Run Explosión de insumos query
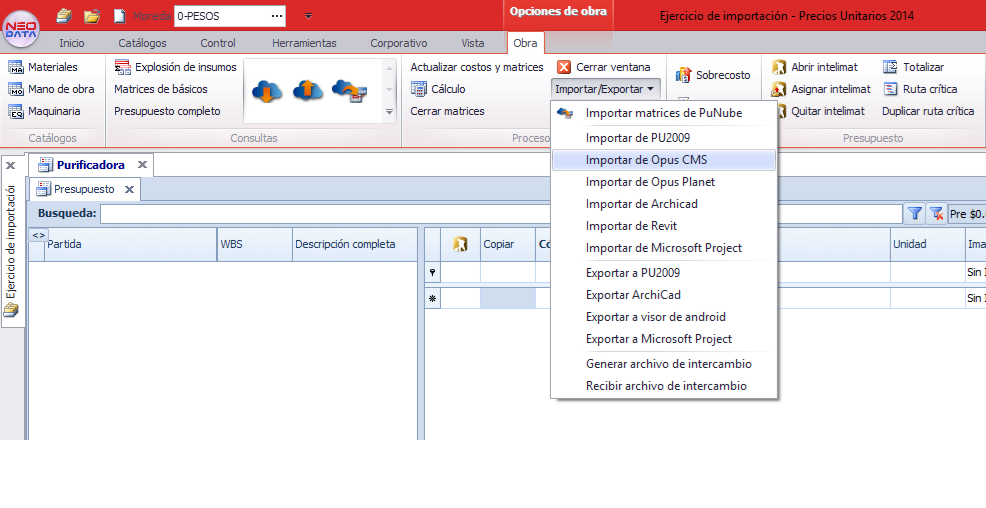 175,67
